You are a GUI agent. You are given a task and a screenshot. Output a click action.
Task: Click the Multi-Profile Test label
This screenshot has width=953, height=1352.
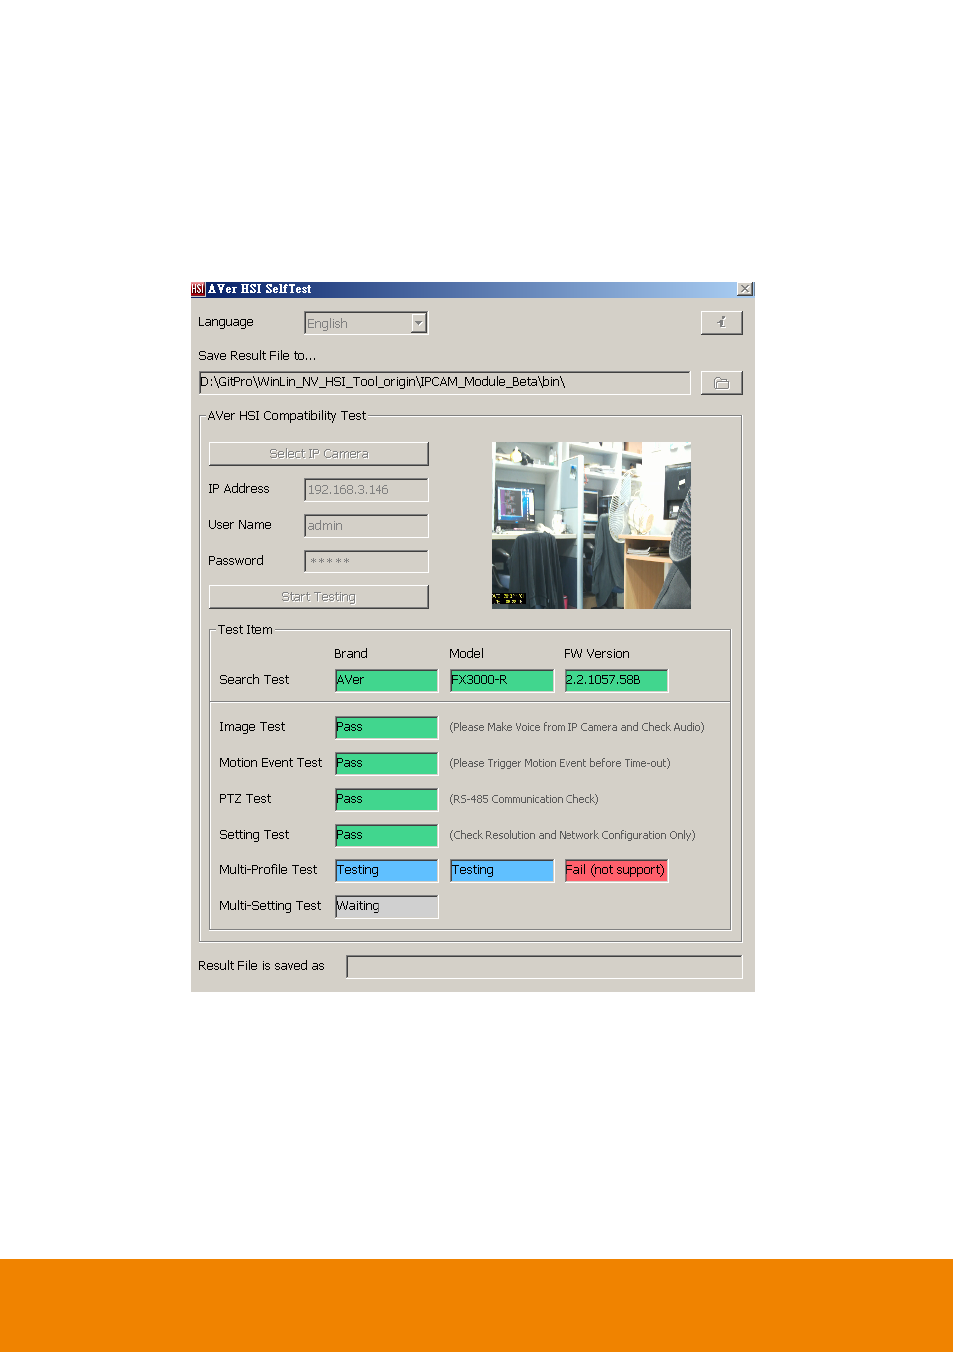coord(268,870)
